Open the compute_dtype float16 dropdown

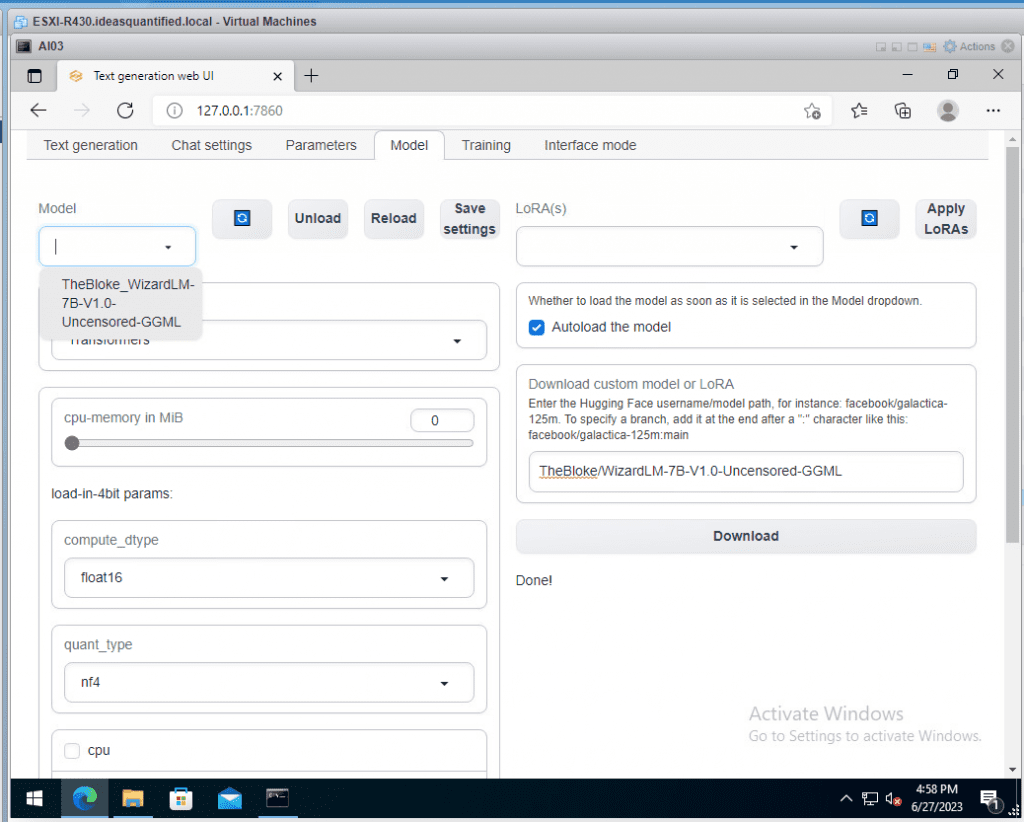click(268, 578)
